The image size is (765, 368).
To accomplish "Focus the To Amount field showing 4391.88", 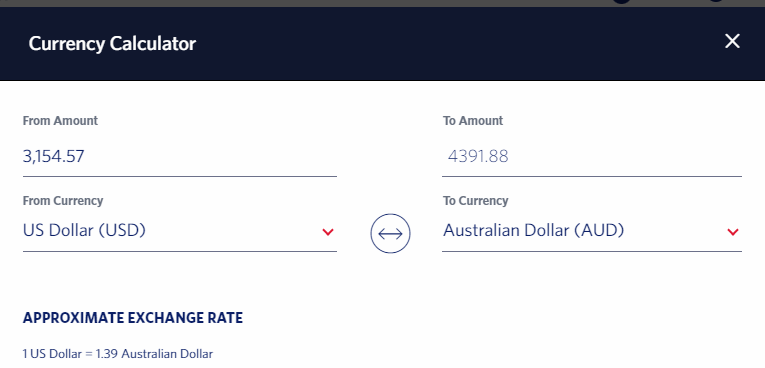I will 592,157.
